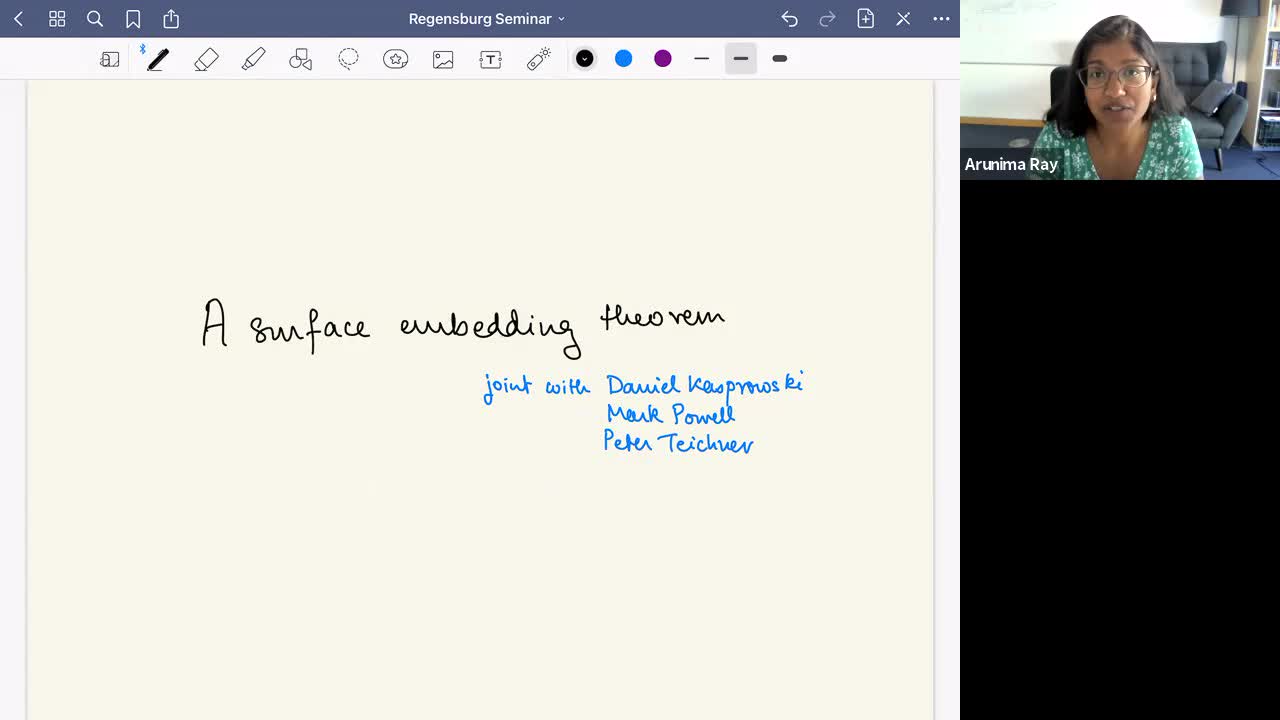Image resolution: width=1280 pixels, height=720 pixels.
Task: Open the search magnifier
Action: [x=95, y=19]
